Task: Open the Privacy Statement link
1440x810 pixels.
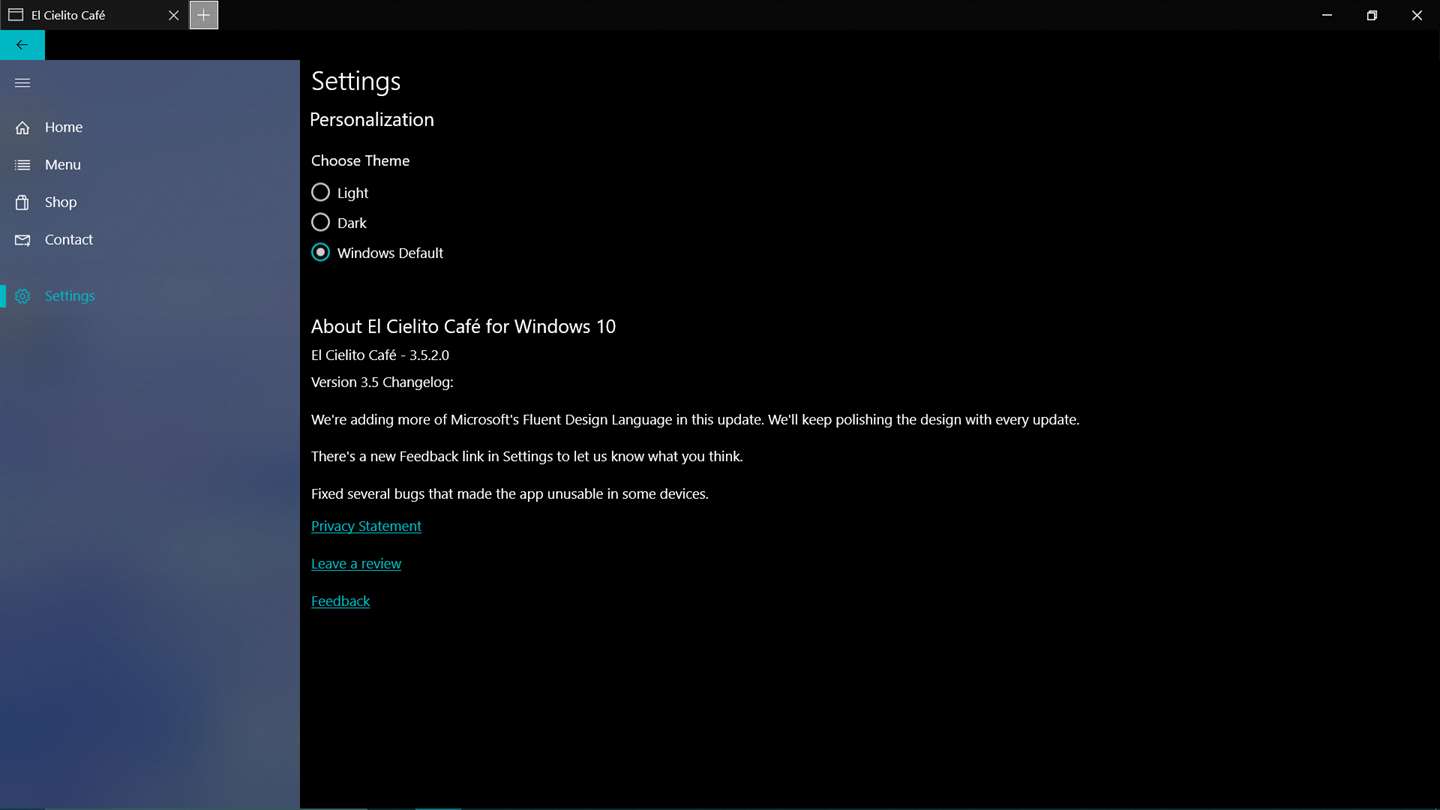Action: [x=366, y=526]
